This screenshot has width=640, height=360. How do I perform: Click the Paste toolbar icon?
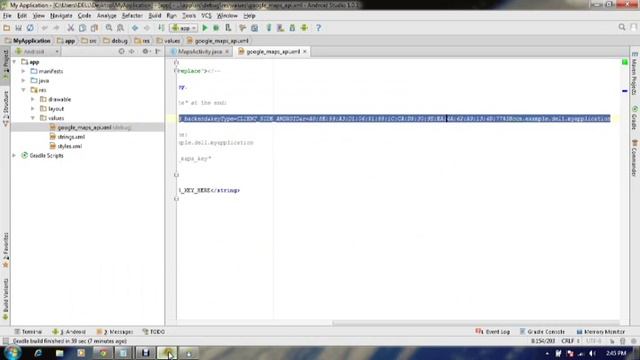94,28
